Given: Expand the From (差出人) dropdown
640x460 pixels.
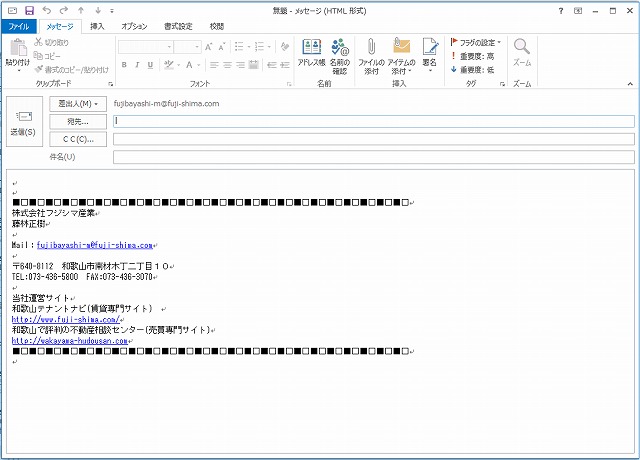Looking at the screenshot, I should pyautogui.click(x=78, y=103).
